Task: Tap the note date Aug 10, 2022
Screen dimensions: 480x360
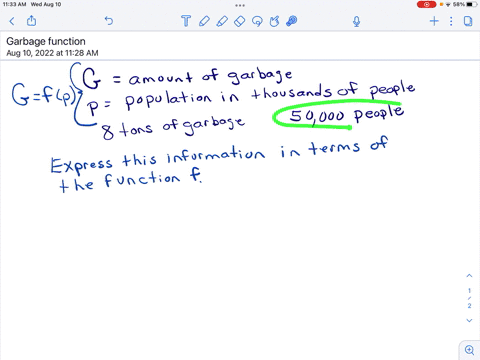Action: coord(52,53)
